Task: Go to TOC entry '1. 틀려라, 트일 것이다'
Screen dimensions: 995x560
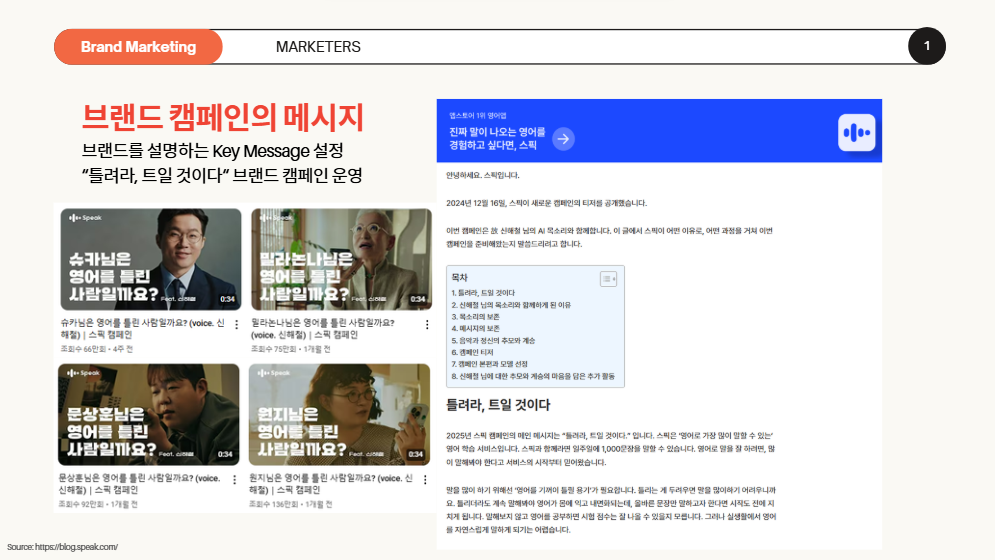Action: pyautogui.click(x=483, y=293)
